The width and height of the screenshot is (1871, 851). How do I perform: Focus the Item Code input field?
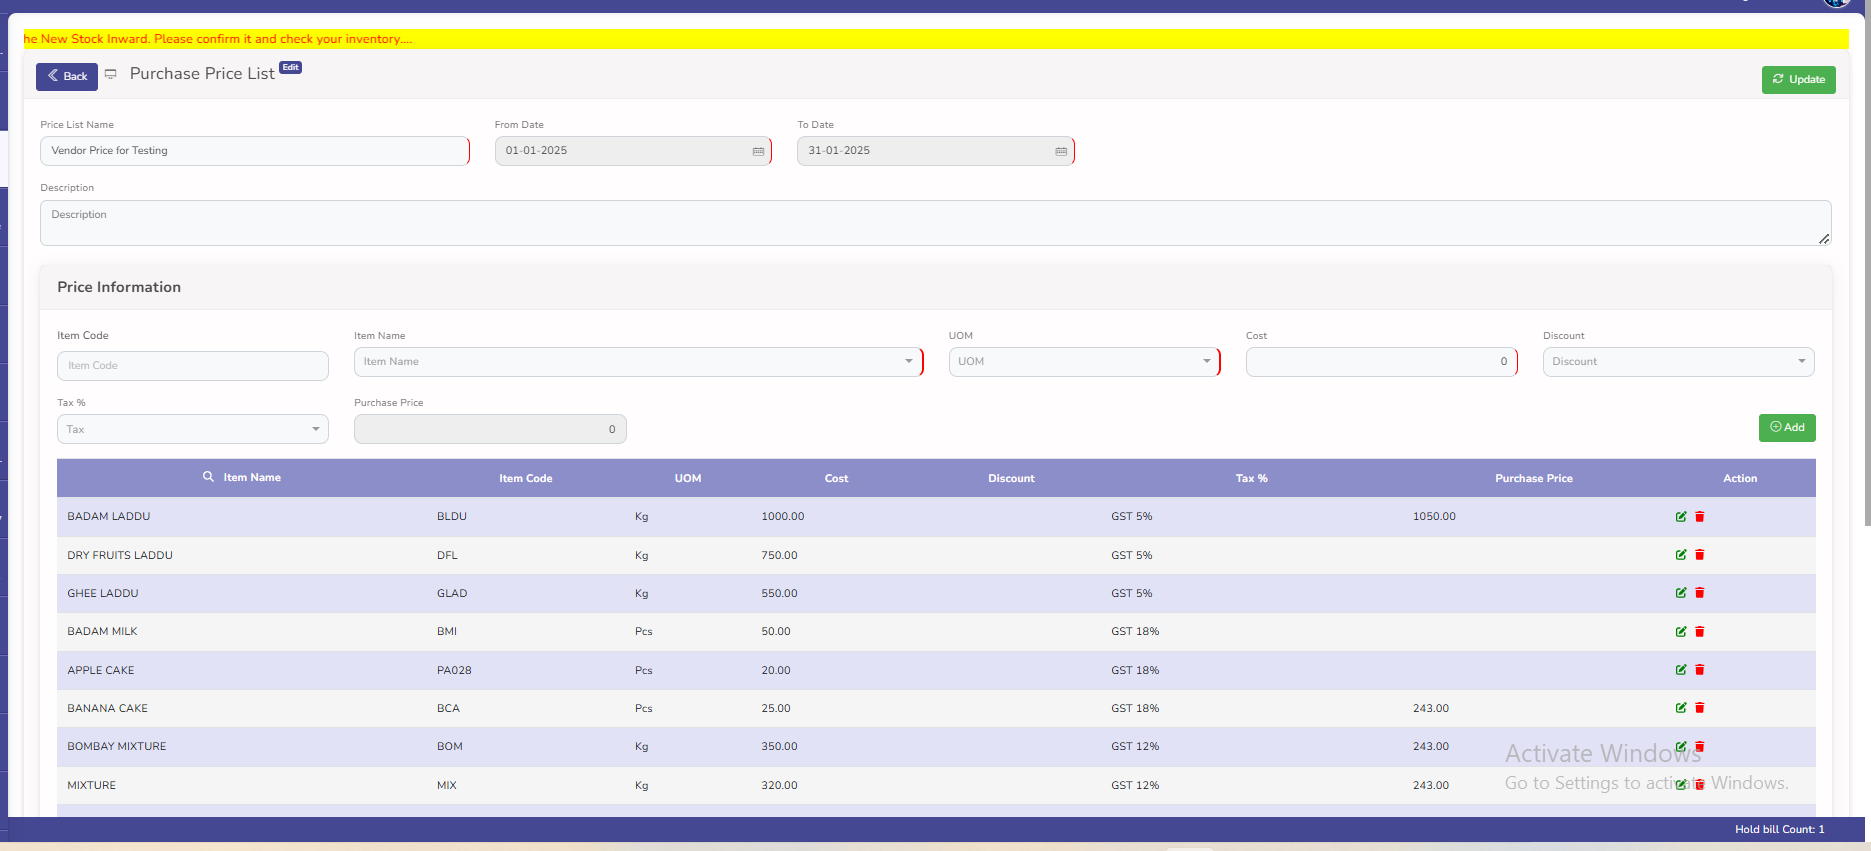click(192, 366)
